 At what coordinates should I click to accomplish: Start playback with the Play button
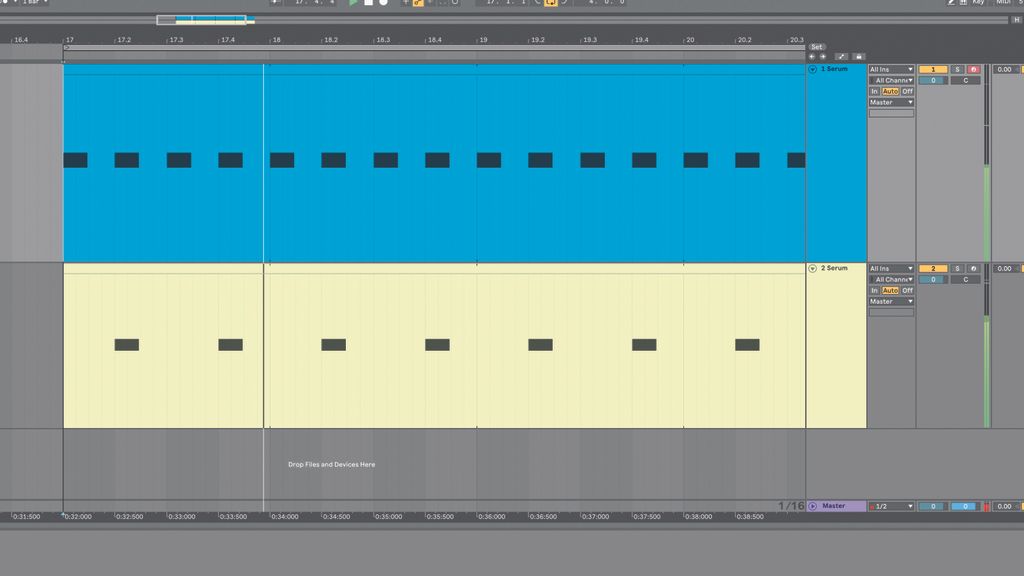pos(354,3)
